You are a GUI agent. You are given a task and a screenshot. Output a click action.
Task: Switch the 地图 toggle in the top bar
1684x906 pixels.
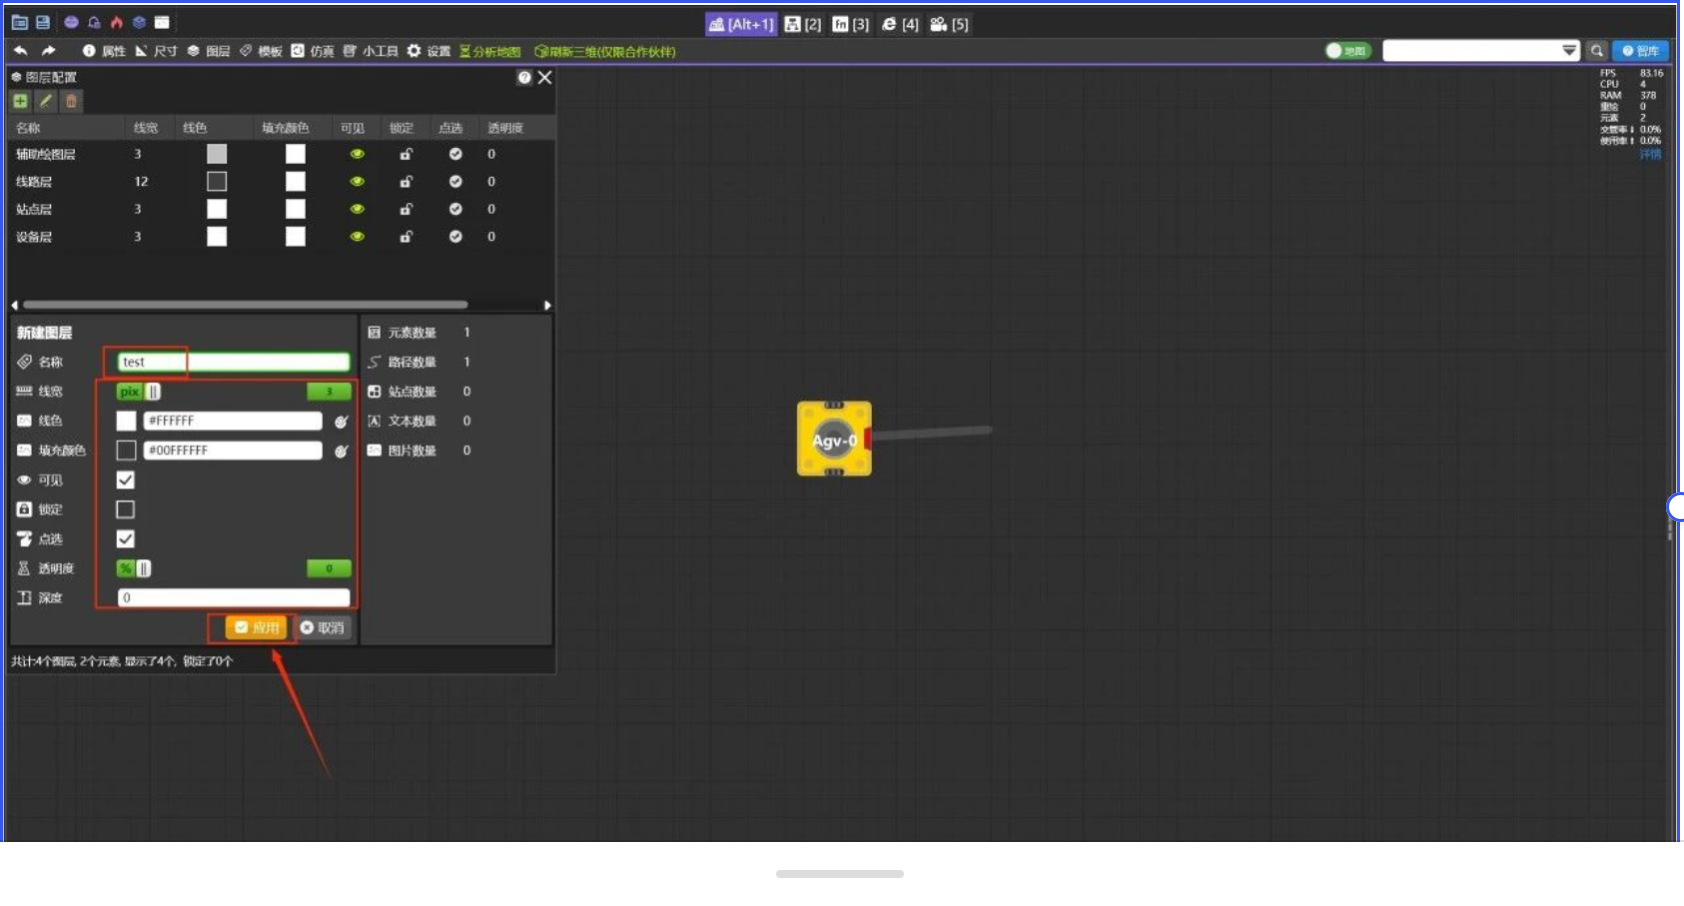(1348, 51)
